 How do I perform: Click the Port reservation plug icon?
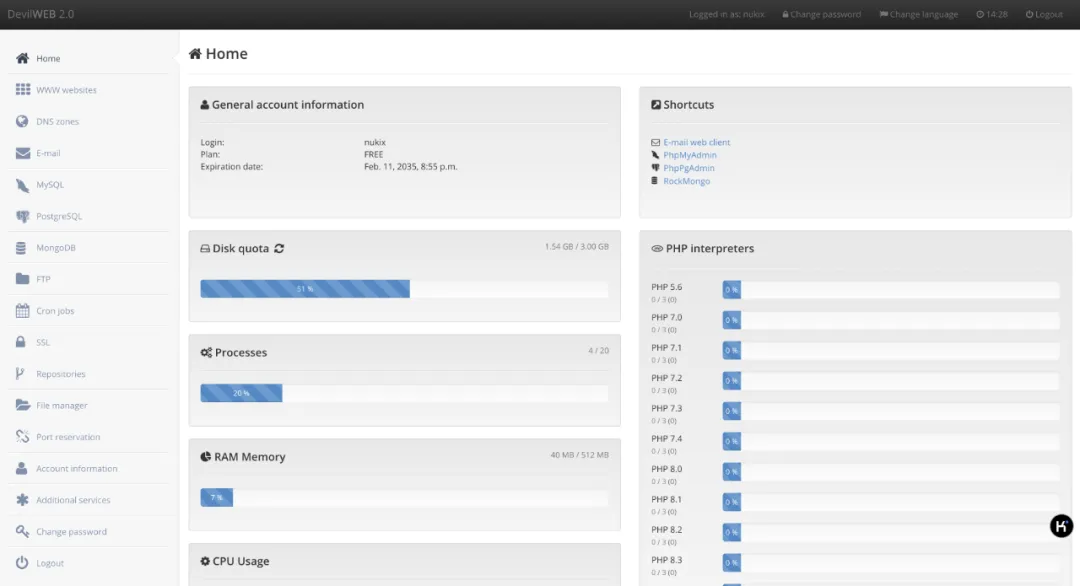[22, 437]
